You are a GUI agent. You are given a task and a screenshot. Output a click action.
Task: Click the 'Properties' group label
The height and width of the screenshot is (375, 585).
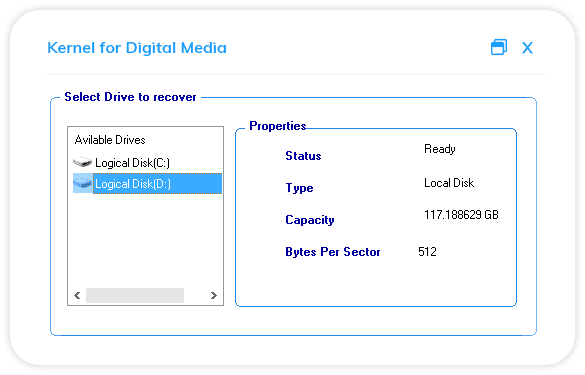click(278, 126)
